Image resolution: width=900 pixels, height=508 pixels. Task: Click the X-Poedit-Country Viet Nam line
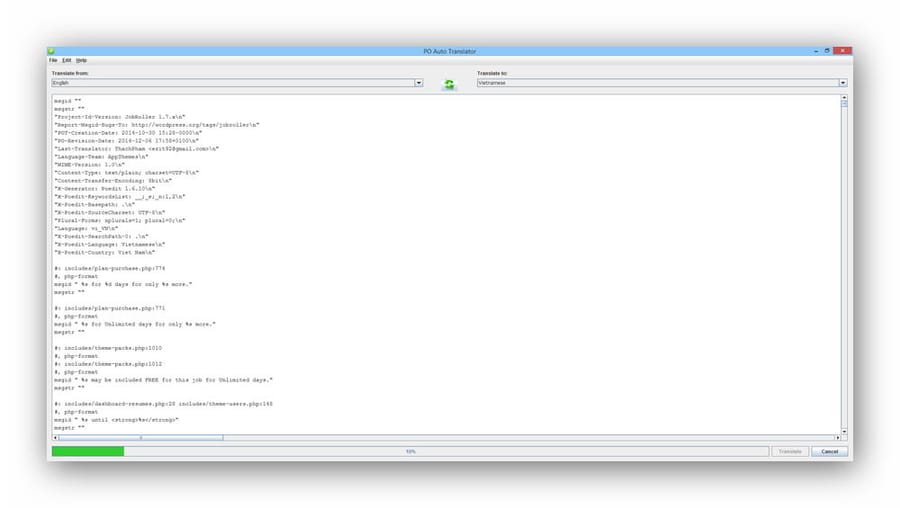coord(104,253)
